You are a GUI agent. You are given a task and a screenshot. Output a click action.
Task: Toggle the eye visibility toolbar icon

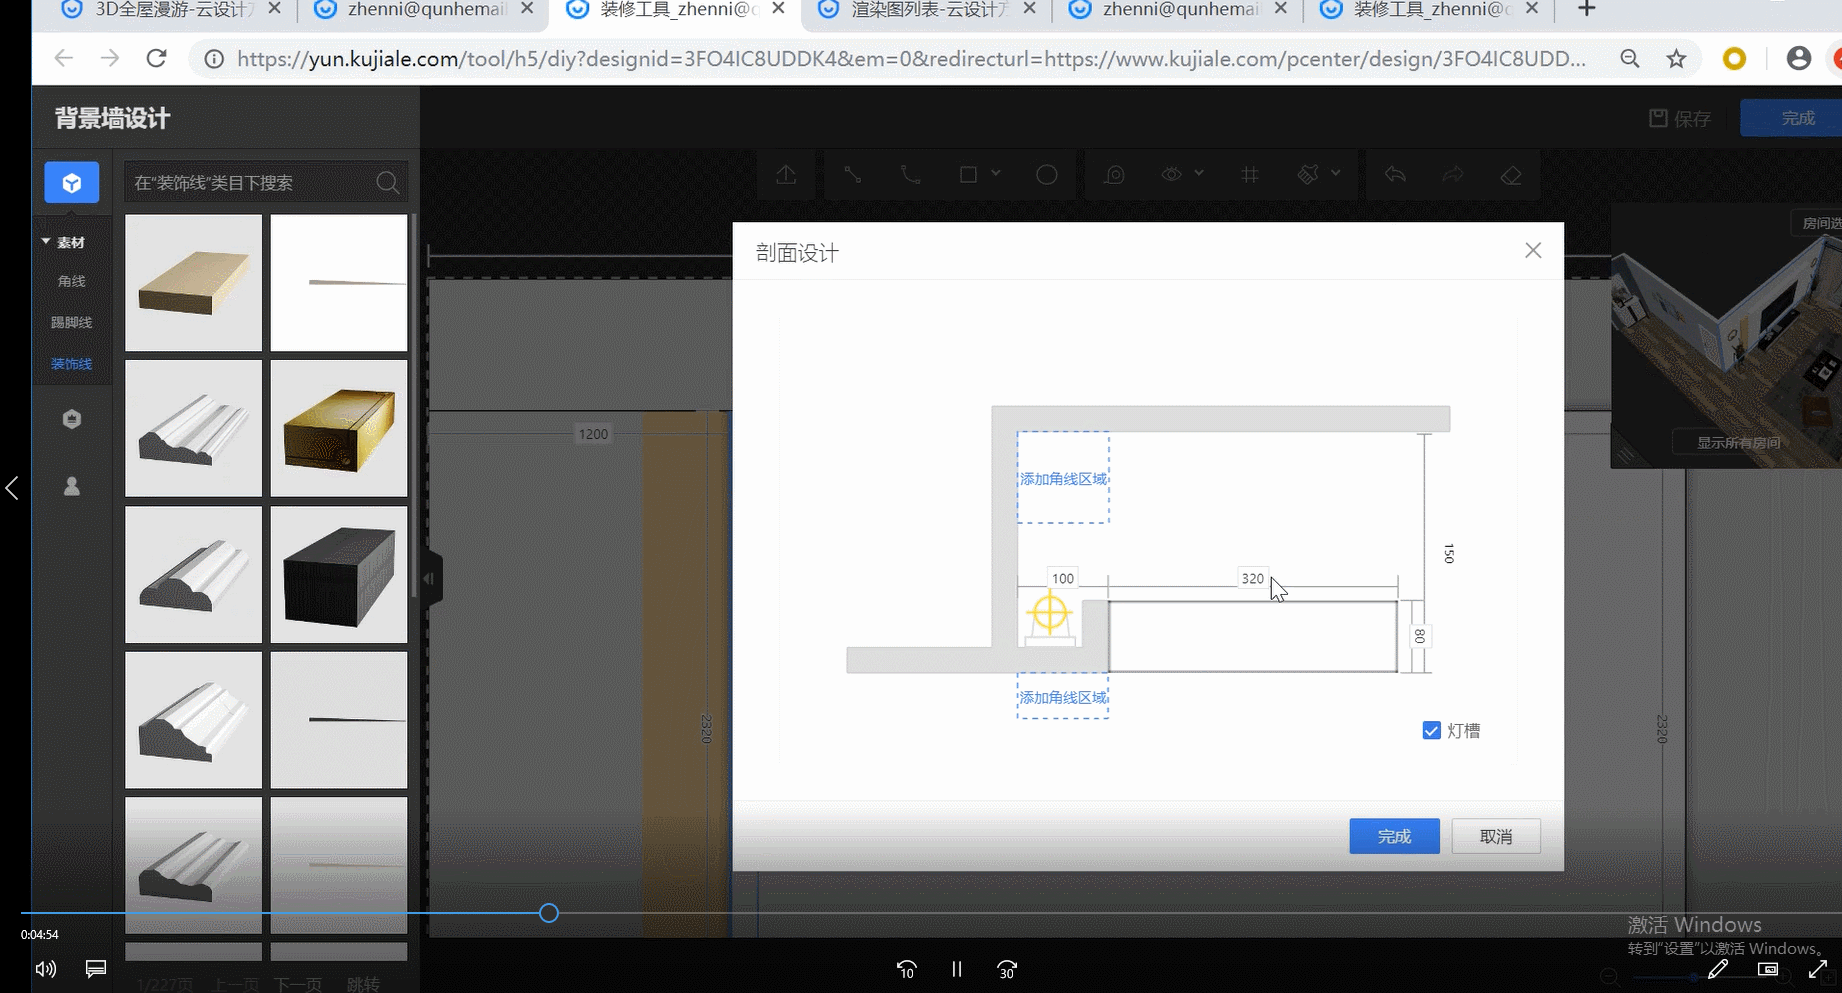1172,175
